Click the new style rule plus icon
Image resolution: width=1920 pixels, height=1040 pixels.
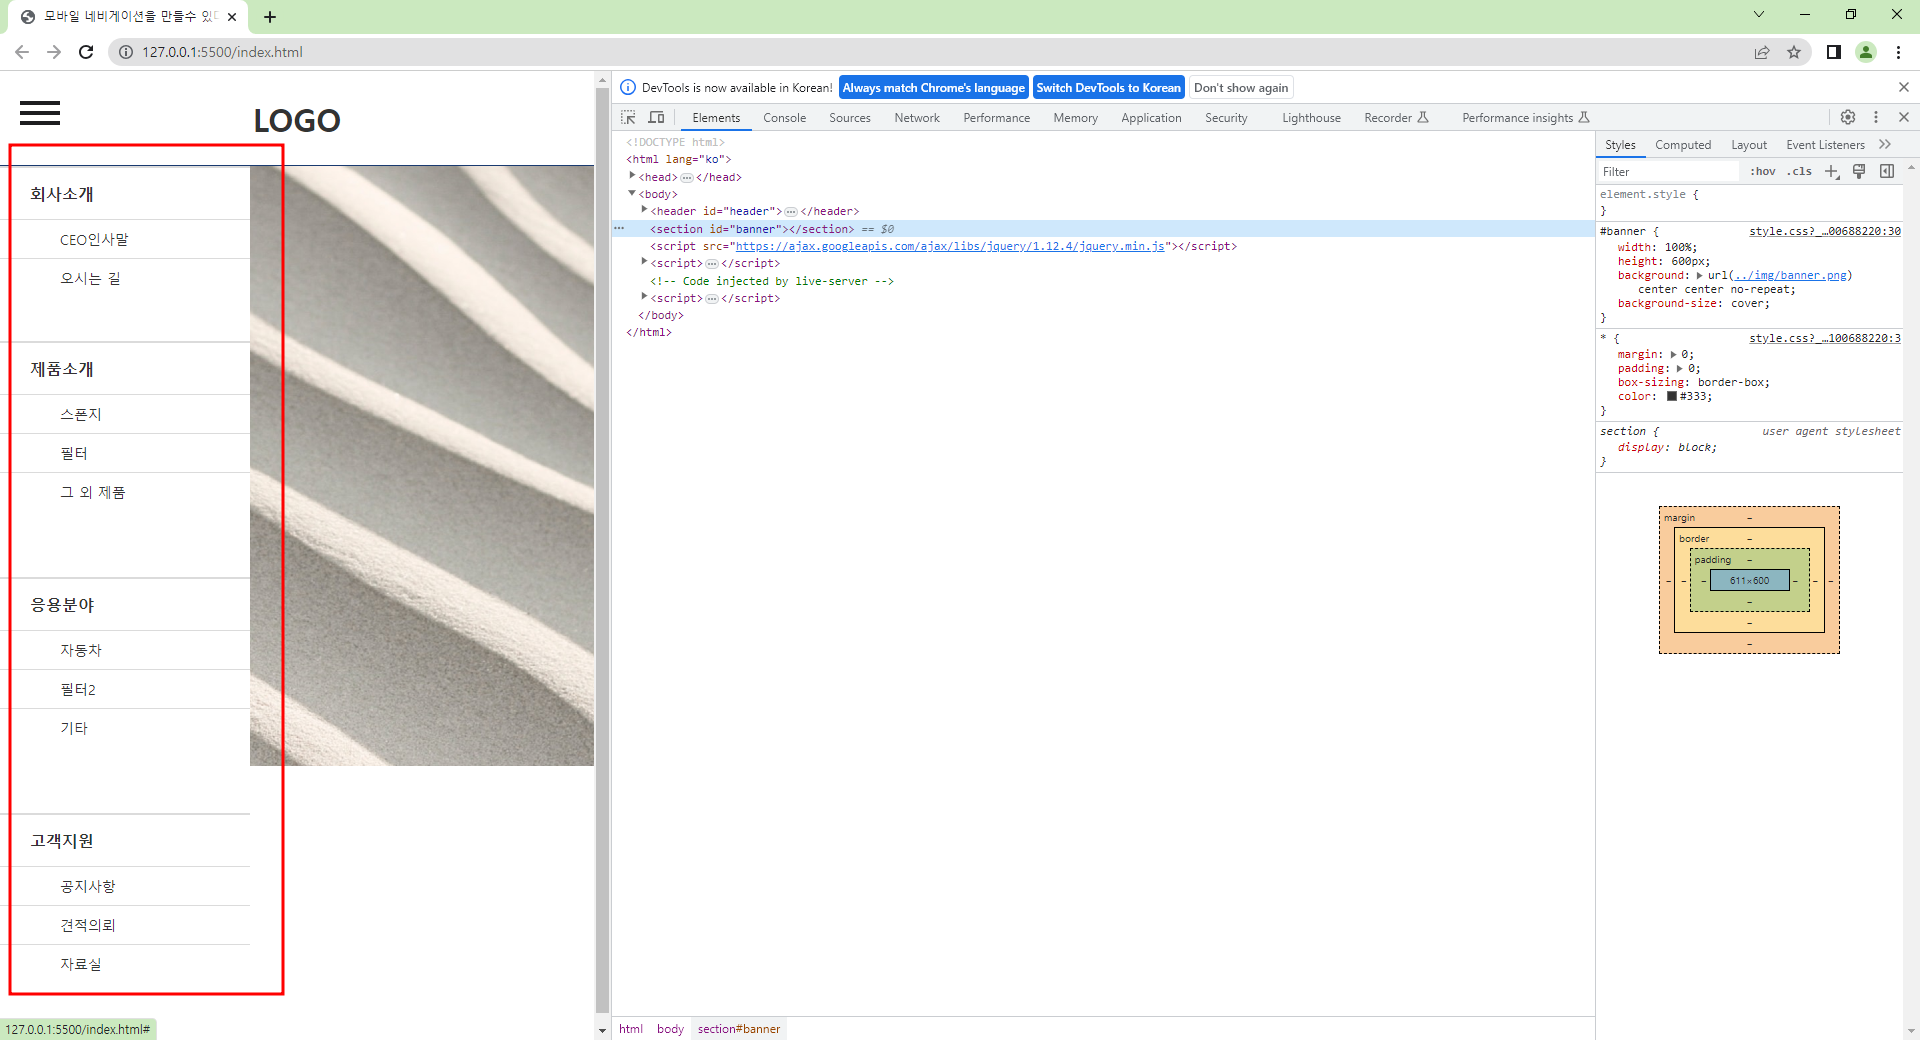(x=1832, y=171)
